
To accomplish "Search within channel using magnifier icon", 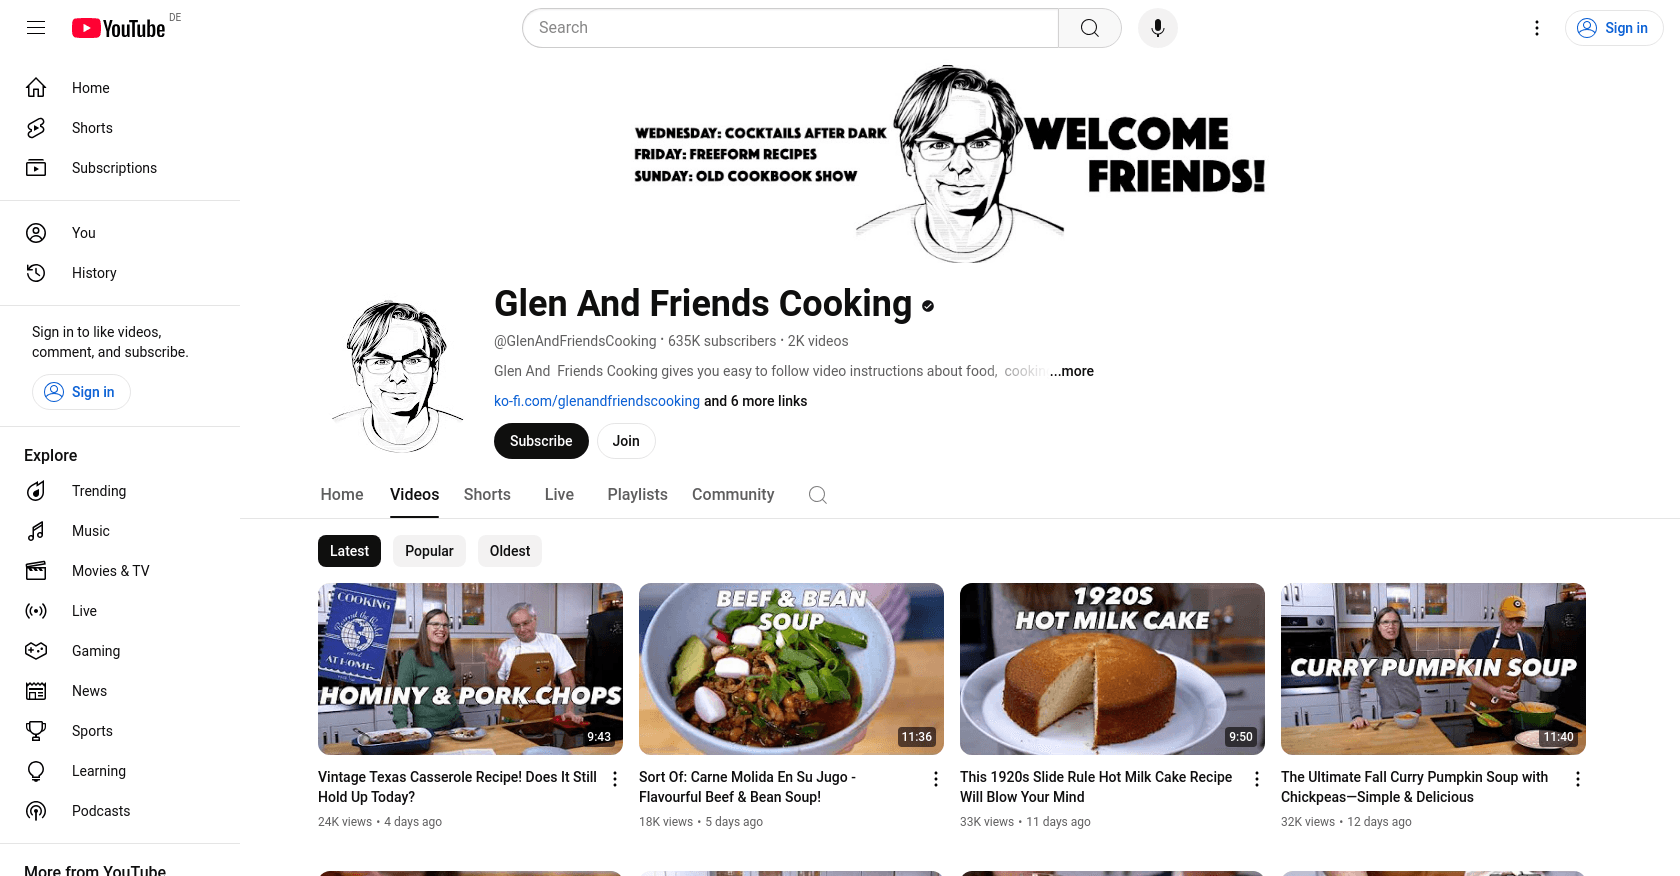I will coord(817,495).
